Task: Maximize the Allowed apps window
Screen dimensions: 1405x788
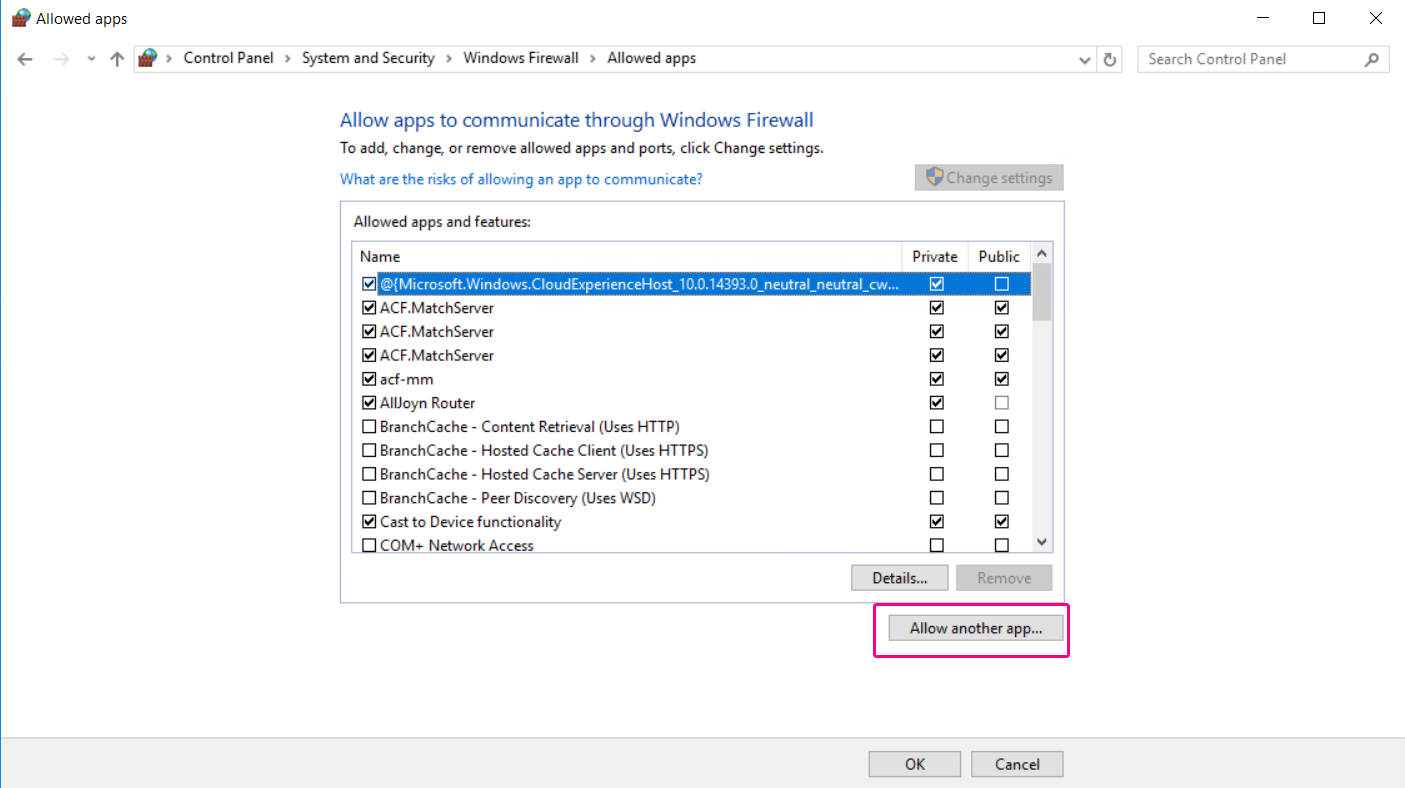Action: coord(1319,18)
